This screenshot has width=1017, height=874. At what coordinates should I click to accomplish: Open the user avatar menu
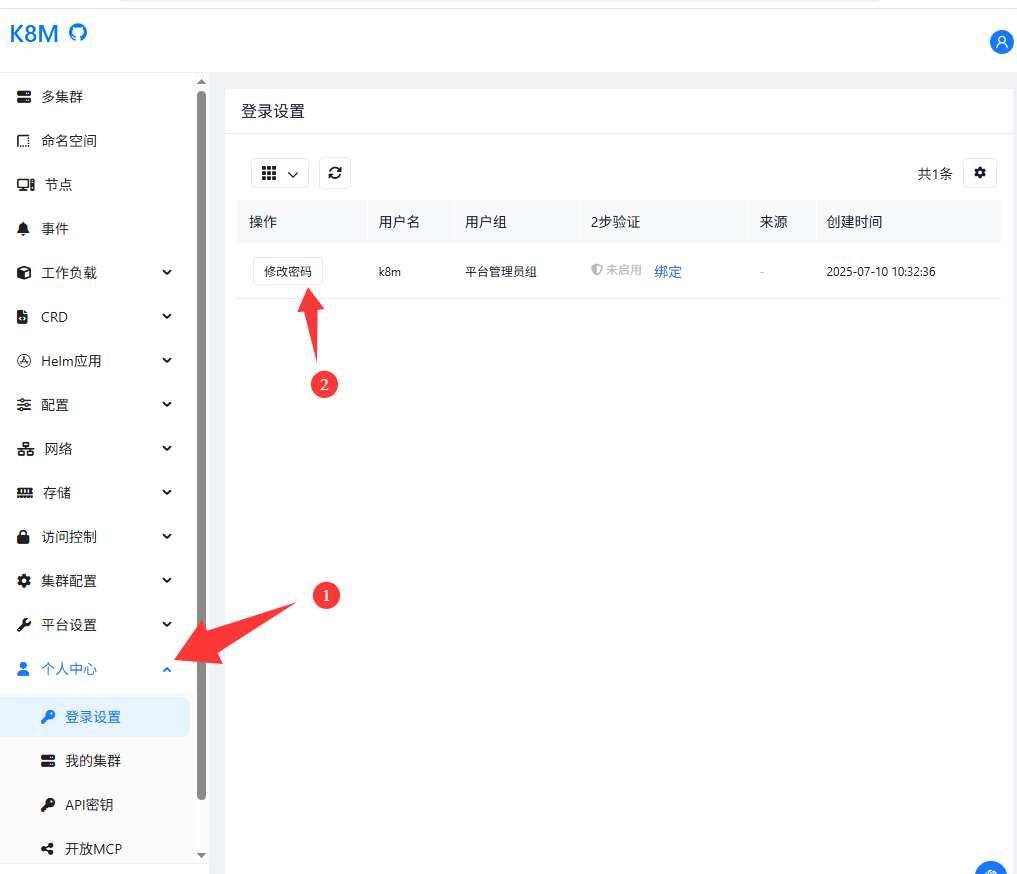point(1001,42)
